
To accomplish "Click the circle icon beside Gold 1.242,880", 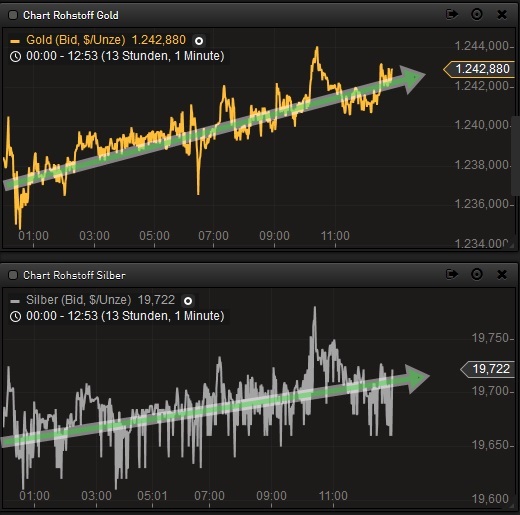I will click(x=199, y=41).
